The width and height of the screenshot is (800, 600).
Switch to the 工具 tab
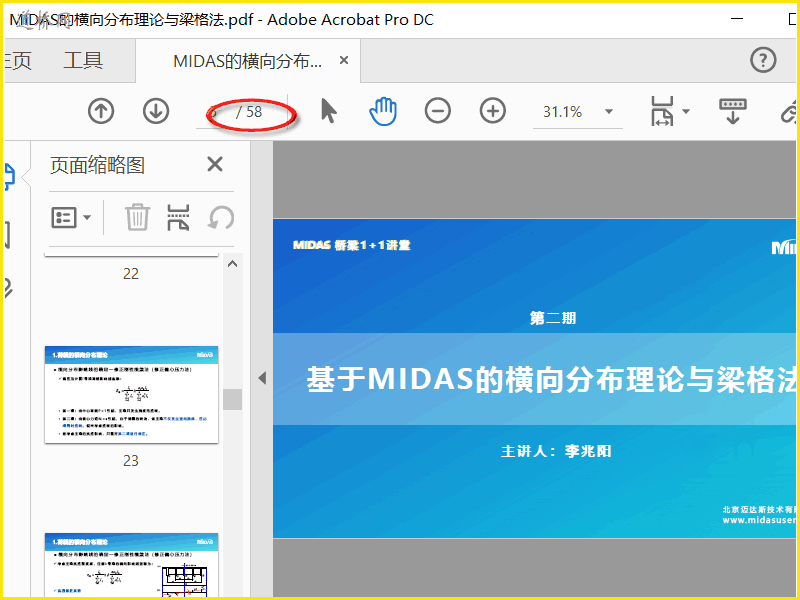tap(83, 60)
